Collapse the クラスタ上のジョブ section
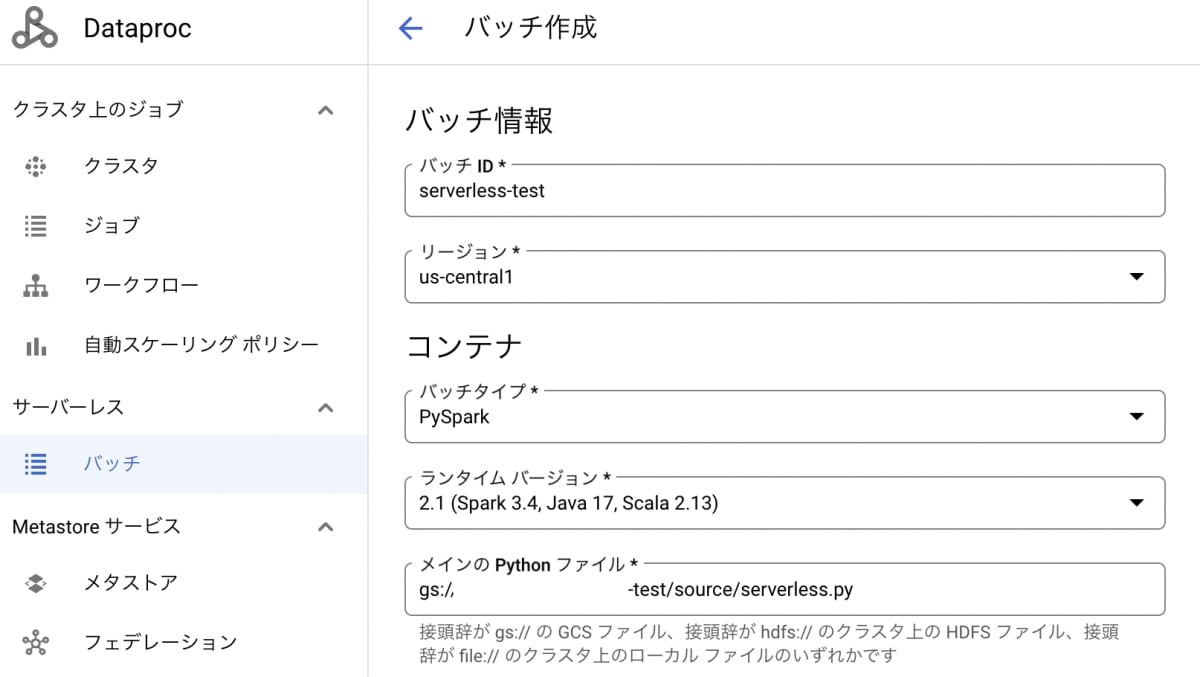Screen dimensions: 1200x677 [x=325, y=110]
